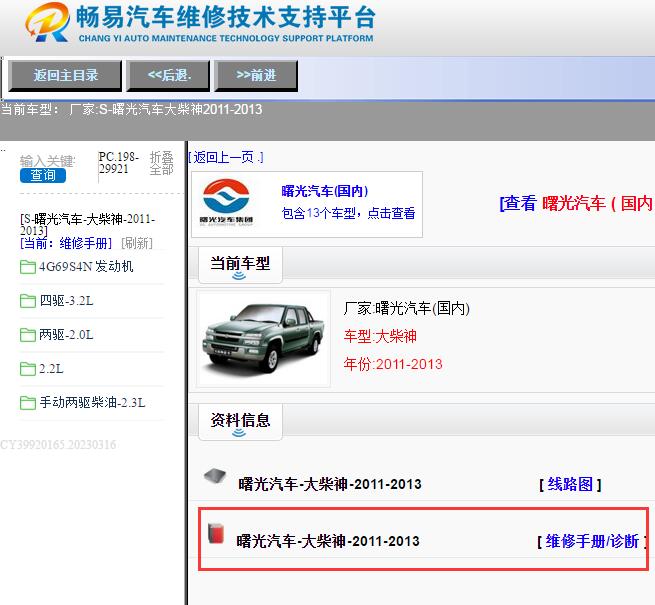
Task: Select the 资料信息 tab
Action: (240, 422)
